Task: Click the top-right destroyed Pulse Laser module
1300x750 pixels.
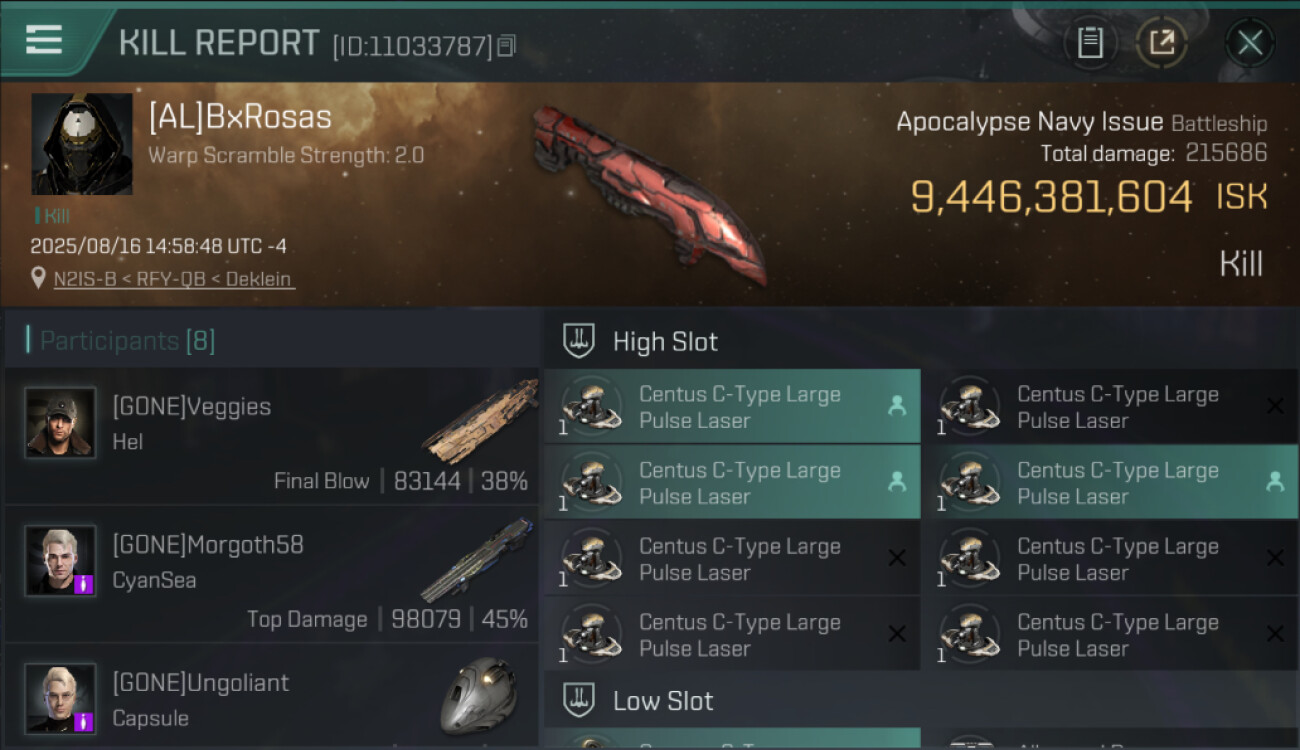Action: click(1109, 407)
